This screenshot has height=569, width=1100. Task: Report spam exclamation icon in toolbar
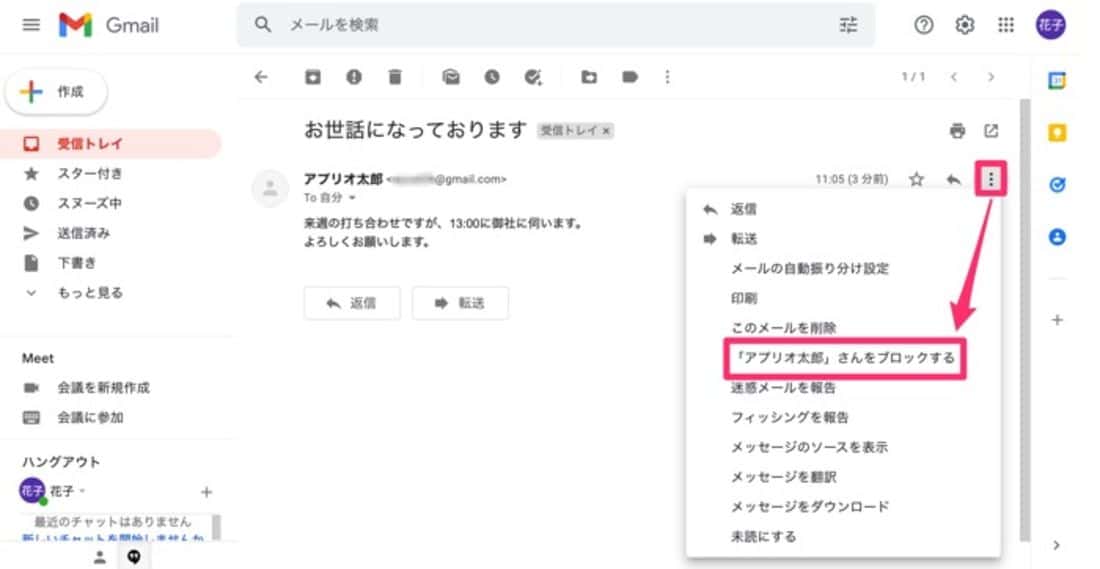pos(354,77)
